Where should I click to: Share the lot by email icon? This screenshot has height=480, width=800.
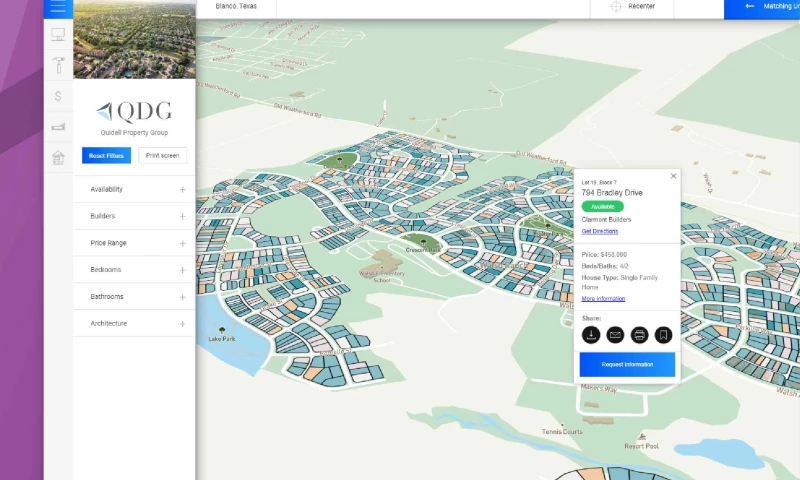click(x=615, y=335)
